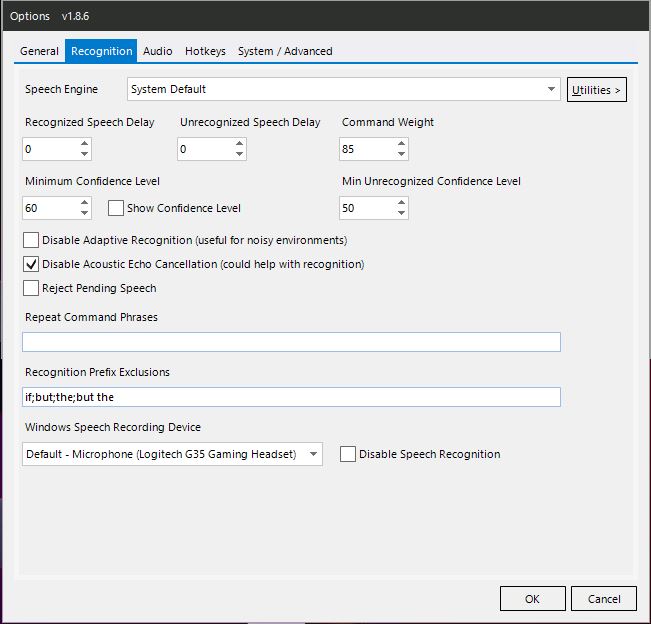Open the System / Advanced tab
This screenshot has width=651, height=624.
(x=285, y=51)
